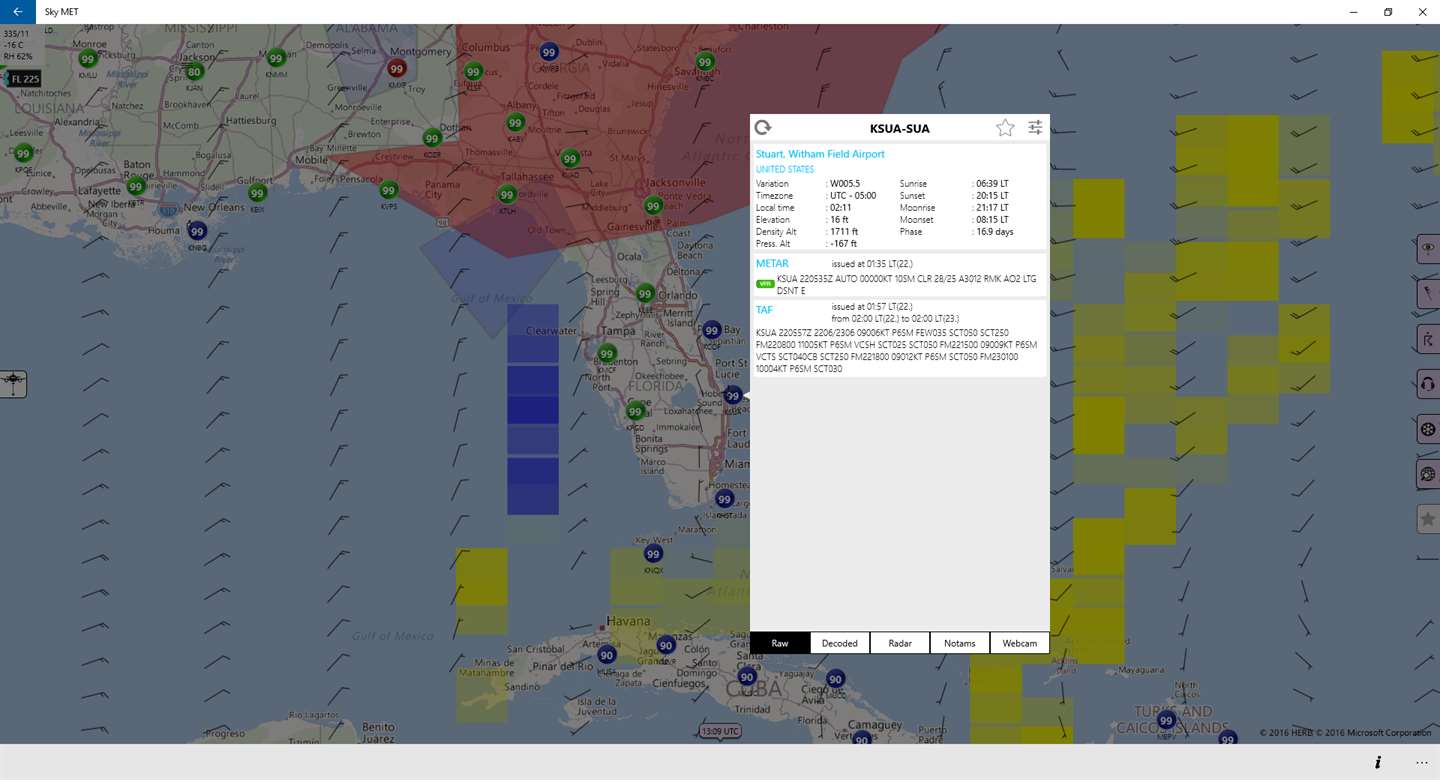1440x780 pixels.
Task: Click the Phase value 16.9 days
Action: click(x=994, y=232)
